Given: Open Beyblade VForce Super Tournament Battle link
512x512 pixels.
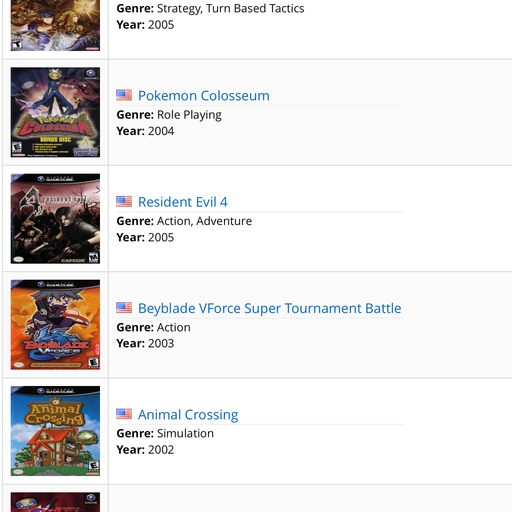Looking at the screenshot, I should [x=270, y=308].
